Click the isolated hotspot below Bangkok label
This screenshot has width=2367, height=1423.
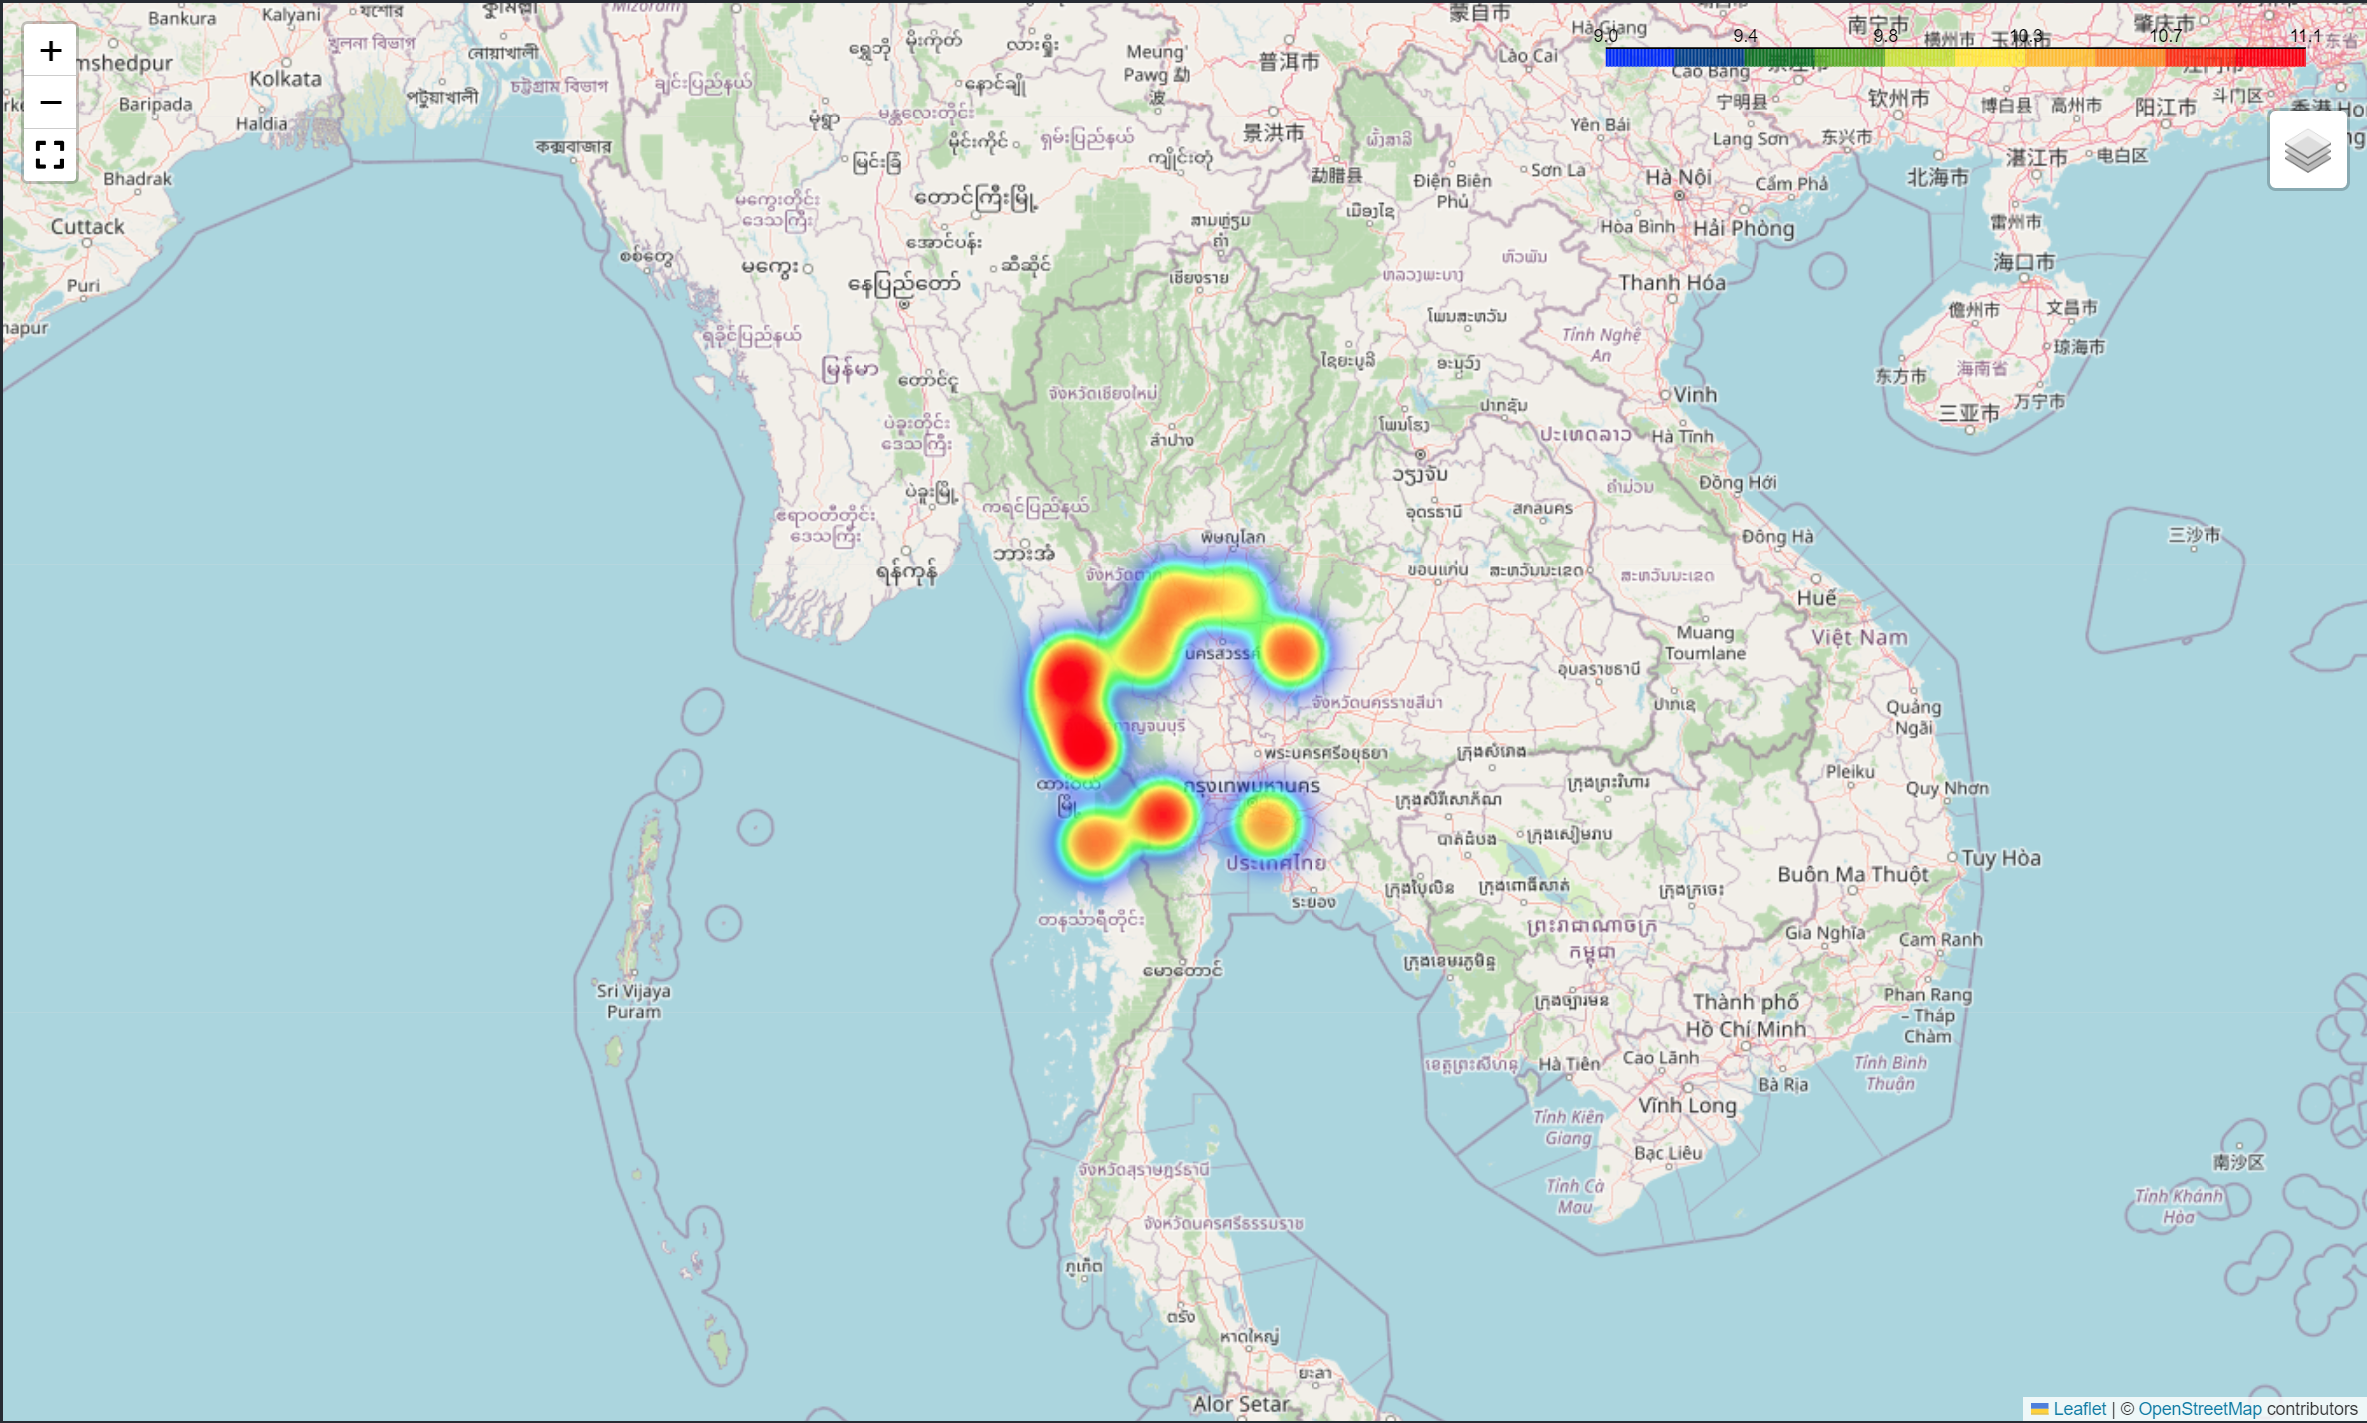(1267, 824)
